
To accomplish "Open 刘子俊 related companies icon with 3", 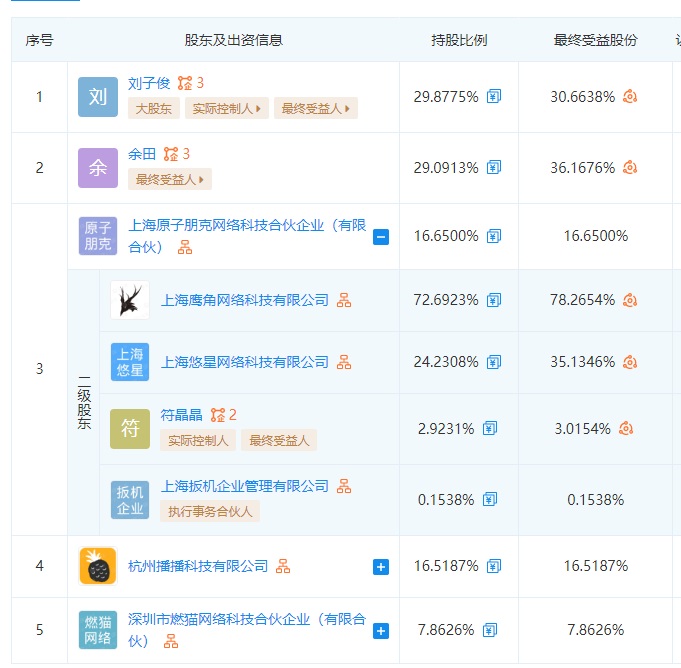I will coord(190,83).
